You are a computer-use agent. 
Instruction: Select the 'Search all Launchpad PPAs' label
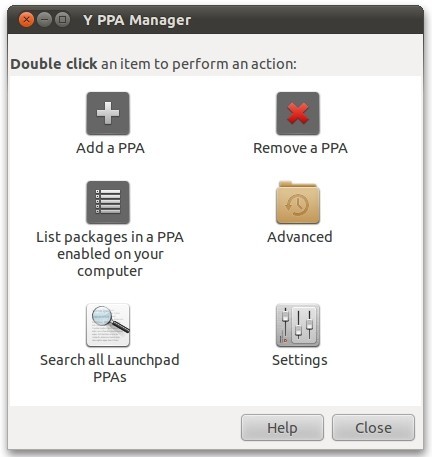point(110,368)
